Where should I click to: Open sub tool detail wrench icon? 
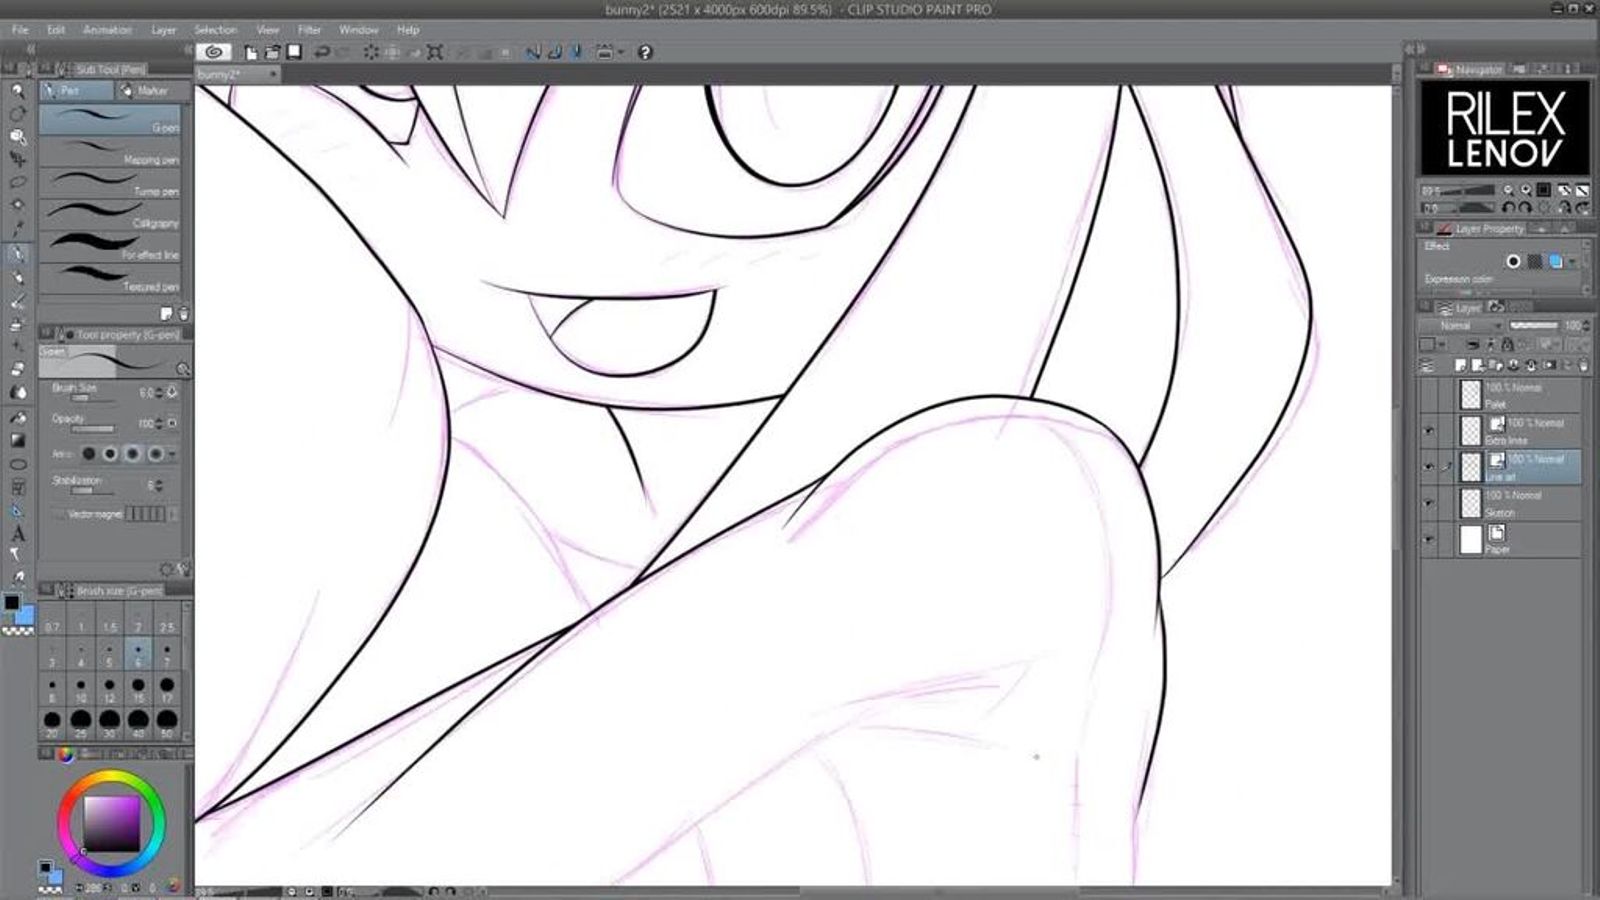click(x=182, y=569)
